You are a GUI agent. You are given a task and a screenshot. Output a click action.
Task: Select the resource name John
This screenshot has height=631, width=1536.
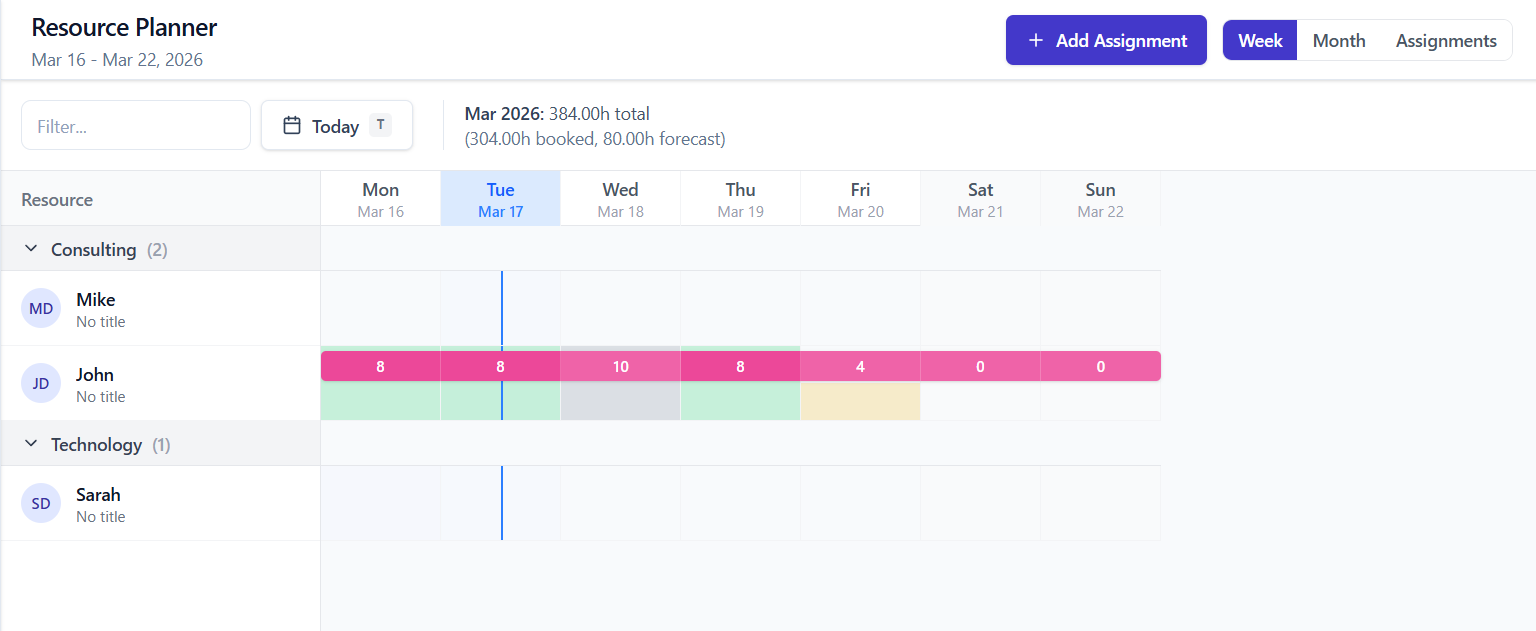pyautogui.click(x=95, y=374)
